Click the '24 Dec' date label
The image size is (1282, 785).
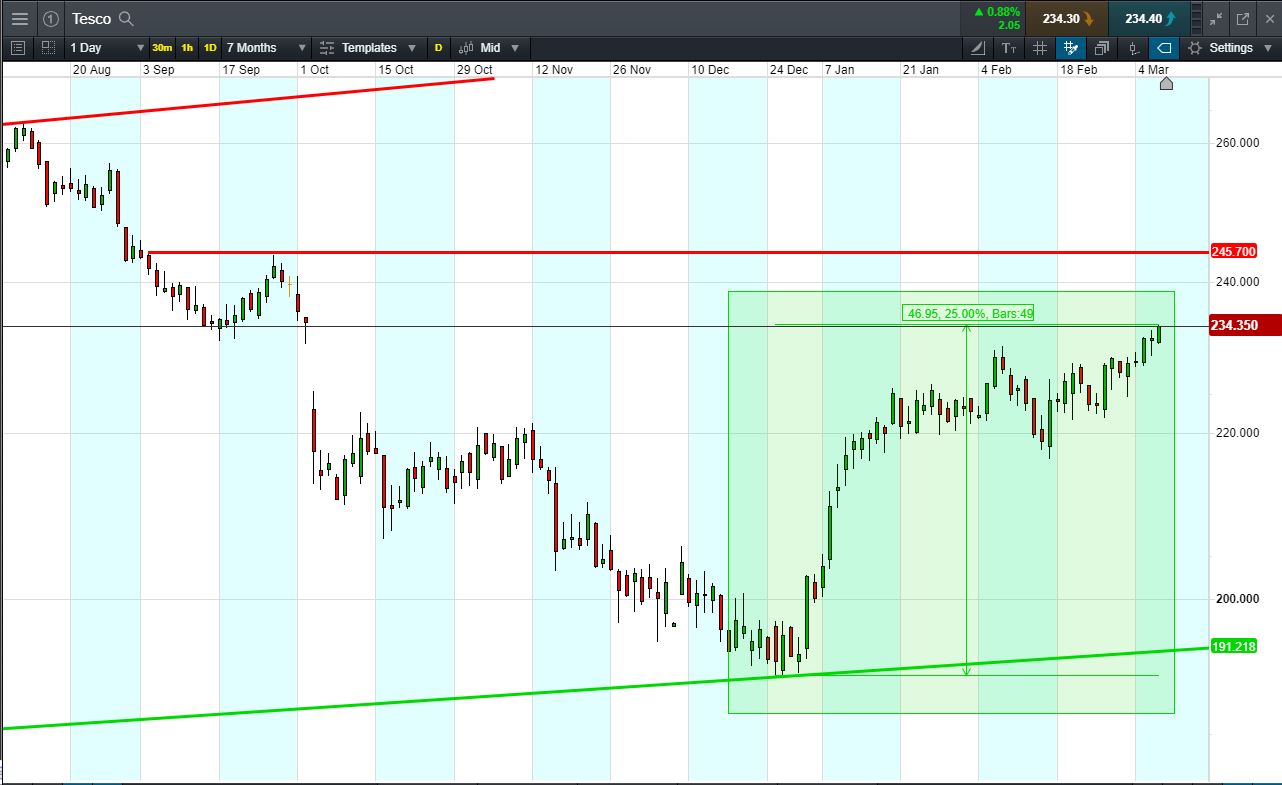point(789,69)
